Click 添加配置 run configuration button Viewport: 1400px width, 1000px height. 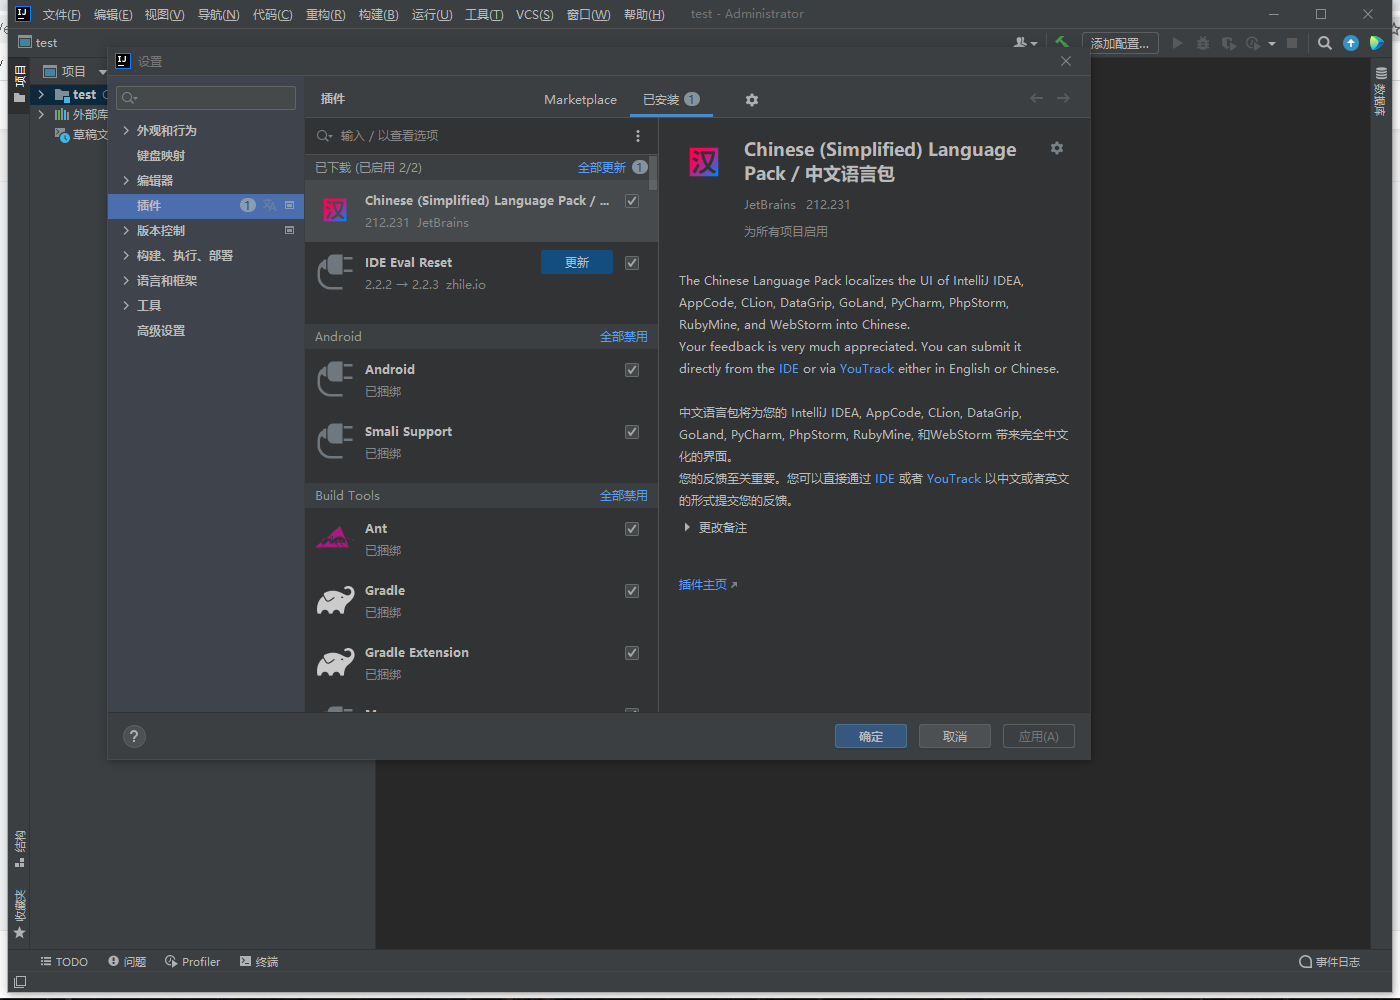coord(1120,43)
